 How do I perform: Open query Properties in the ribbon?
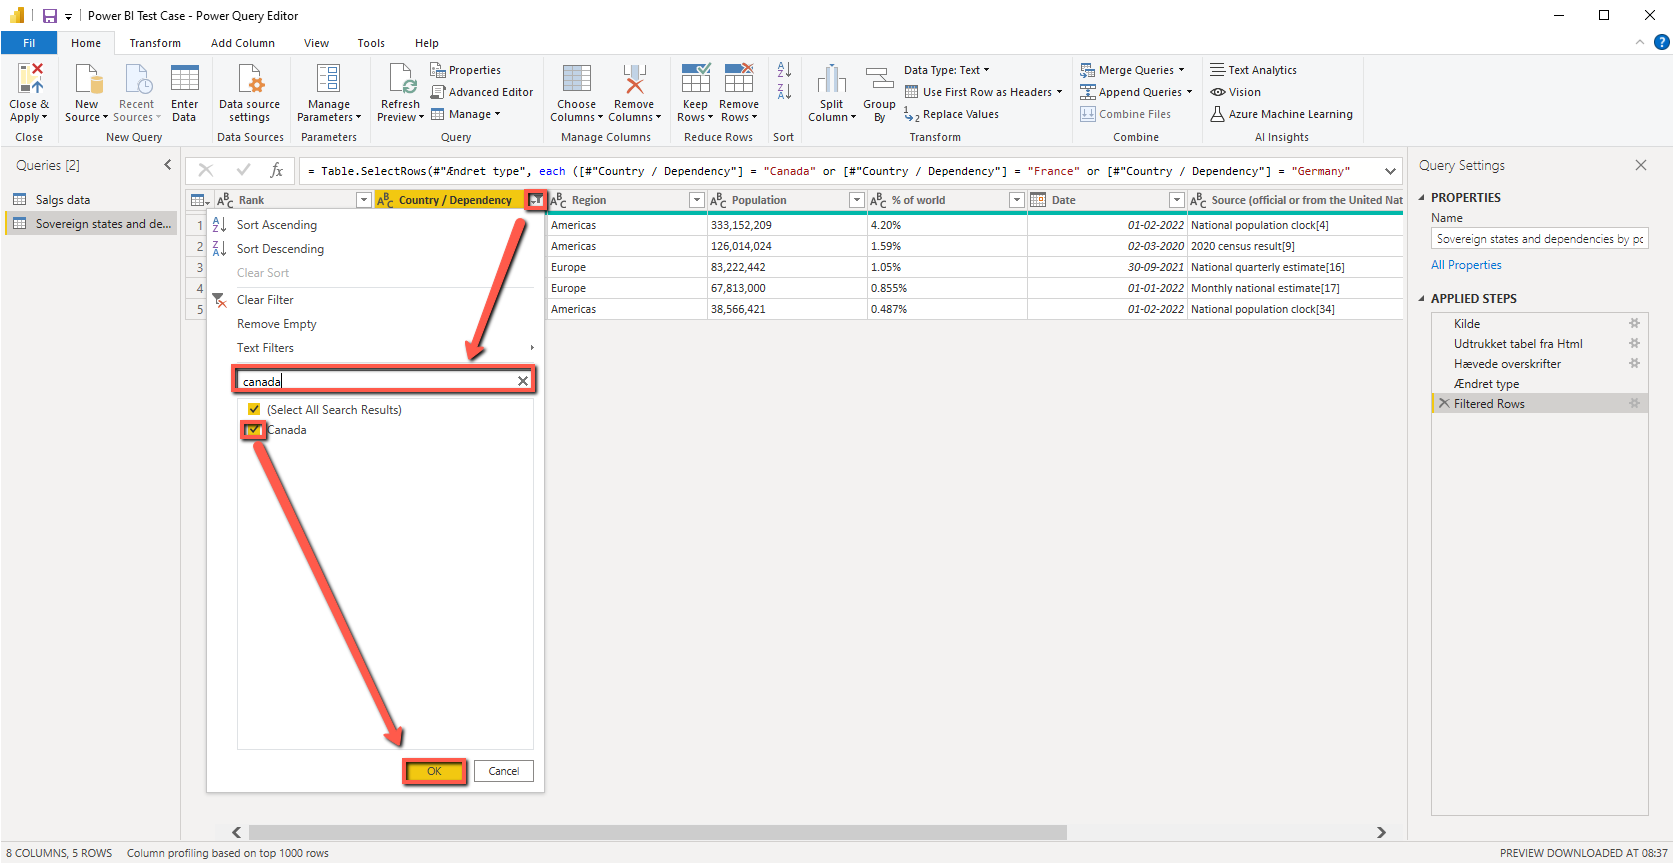pyautogui.click(x=466, y=70)
